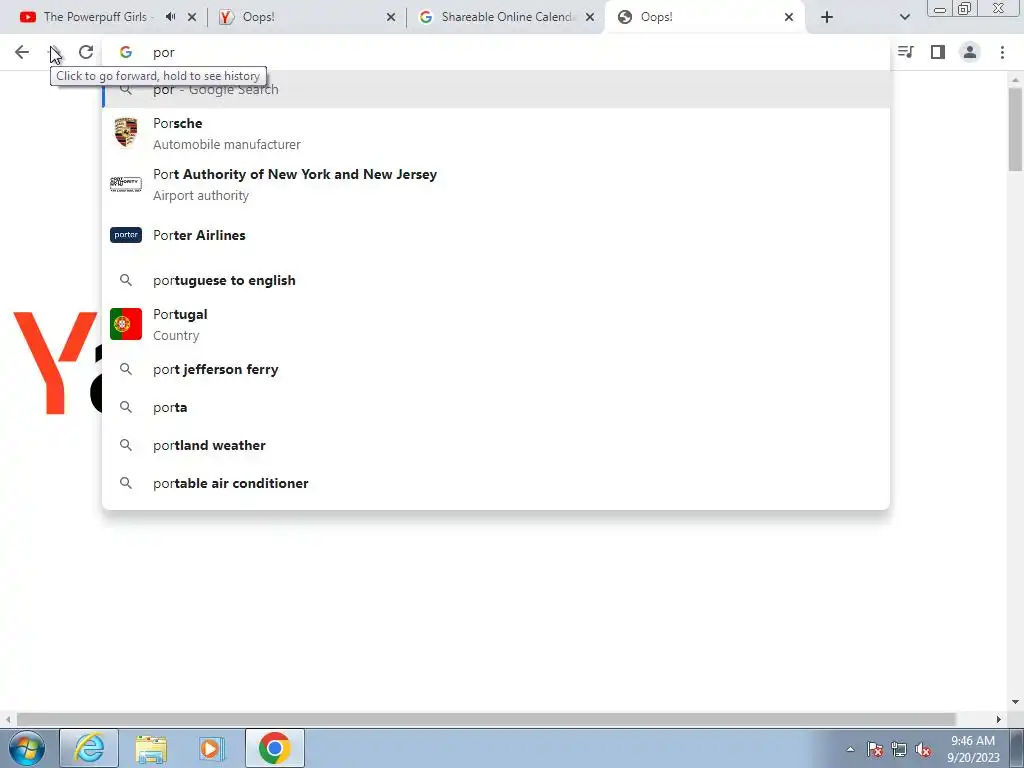Open Windows Media Player on taskbar

[x=212, y=748]
